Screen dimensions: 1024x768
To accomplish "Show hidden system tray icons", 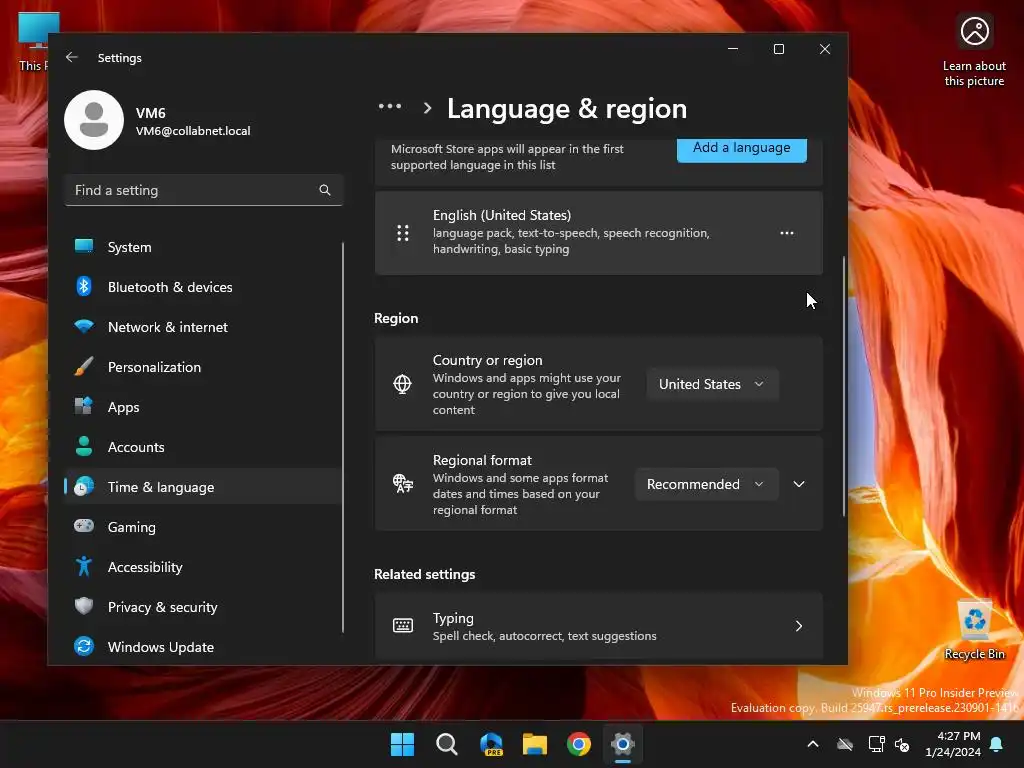I will (813, 744).
